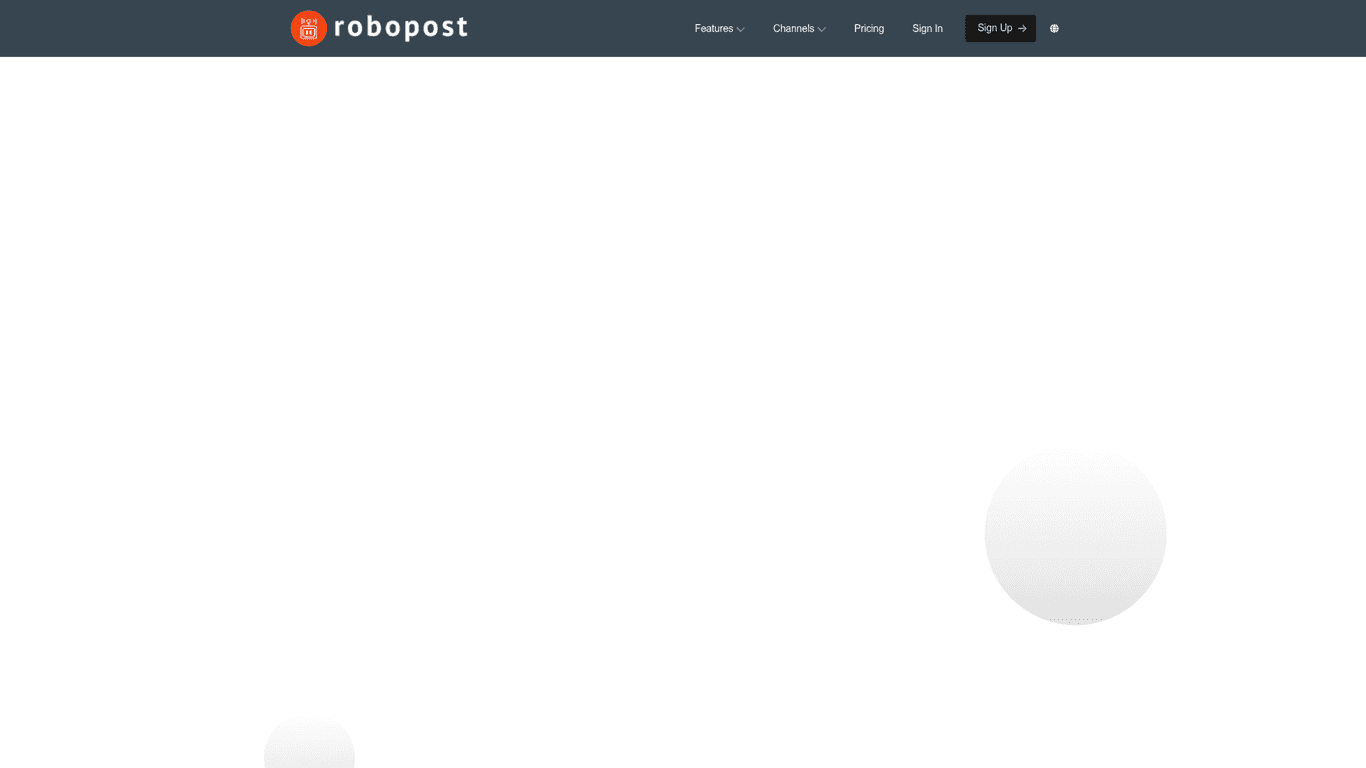
Task: Click the globe icon beside Sign Up
Action: pos(1054,28)
